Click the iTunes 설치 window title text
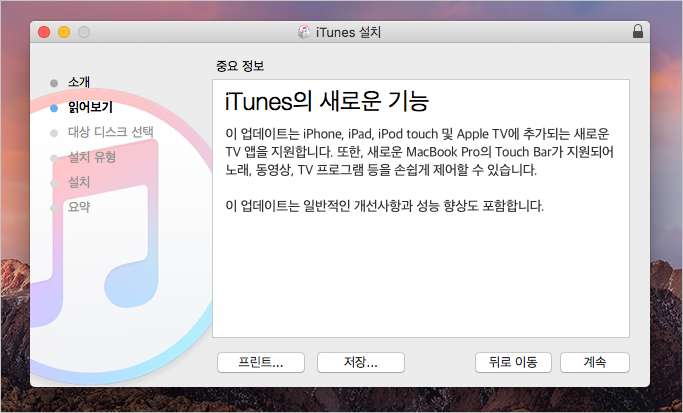The width and height of the screenshot is (683, 413). (x=348, y=32)
